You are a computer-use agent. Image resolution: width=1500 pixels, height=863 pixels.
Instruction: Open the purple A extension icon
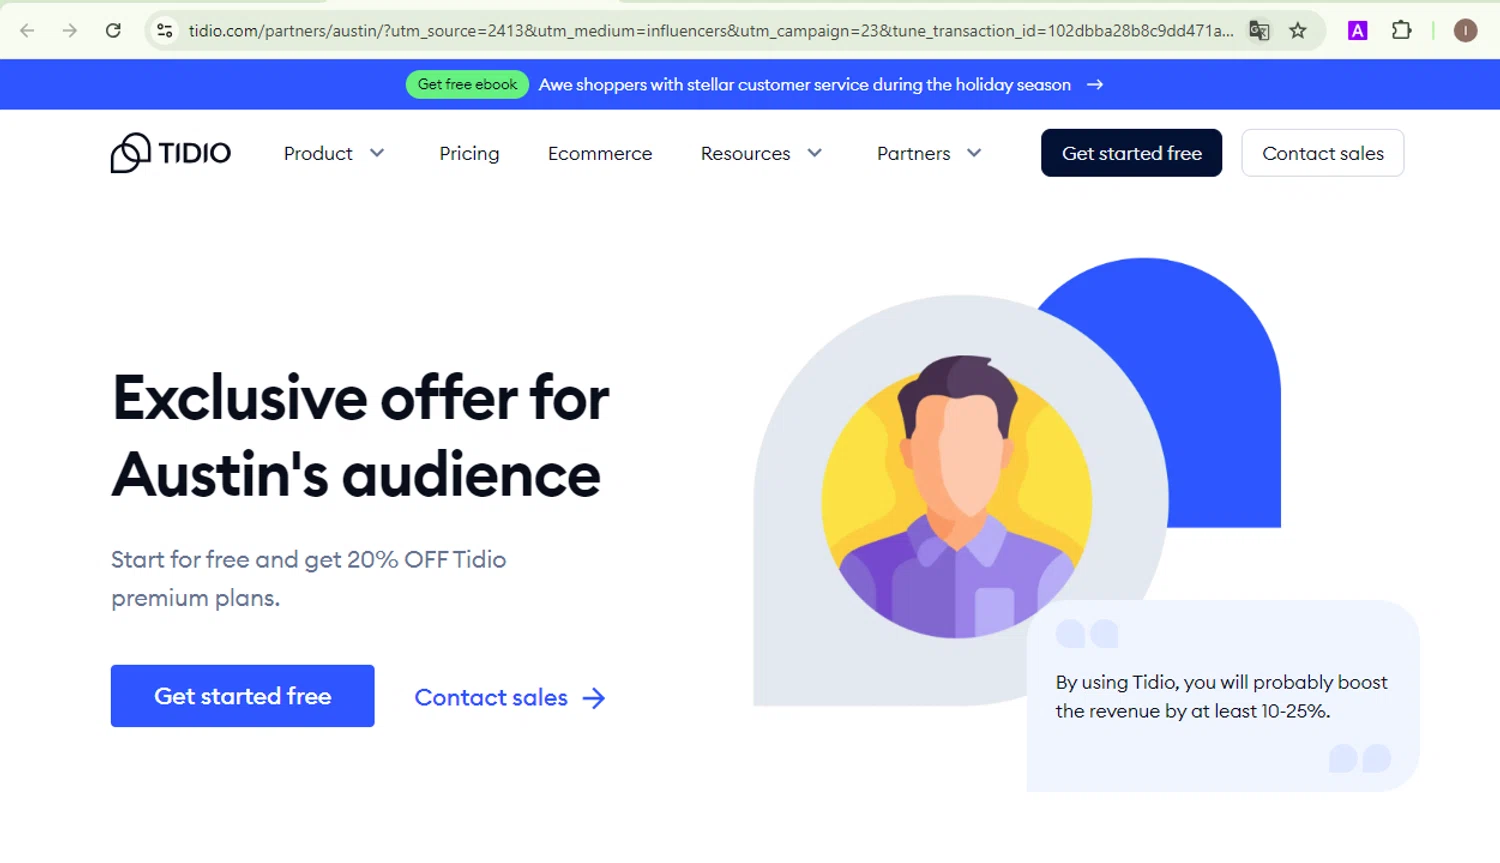pyautogui.click(x=1357, y=31)
